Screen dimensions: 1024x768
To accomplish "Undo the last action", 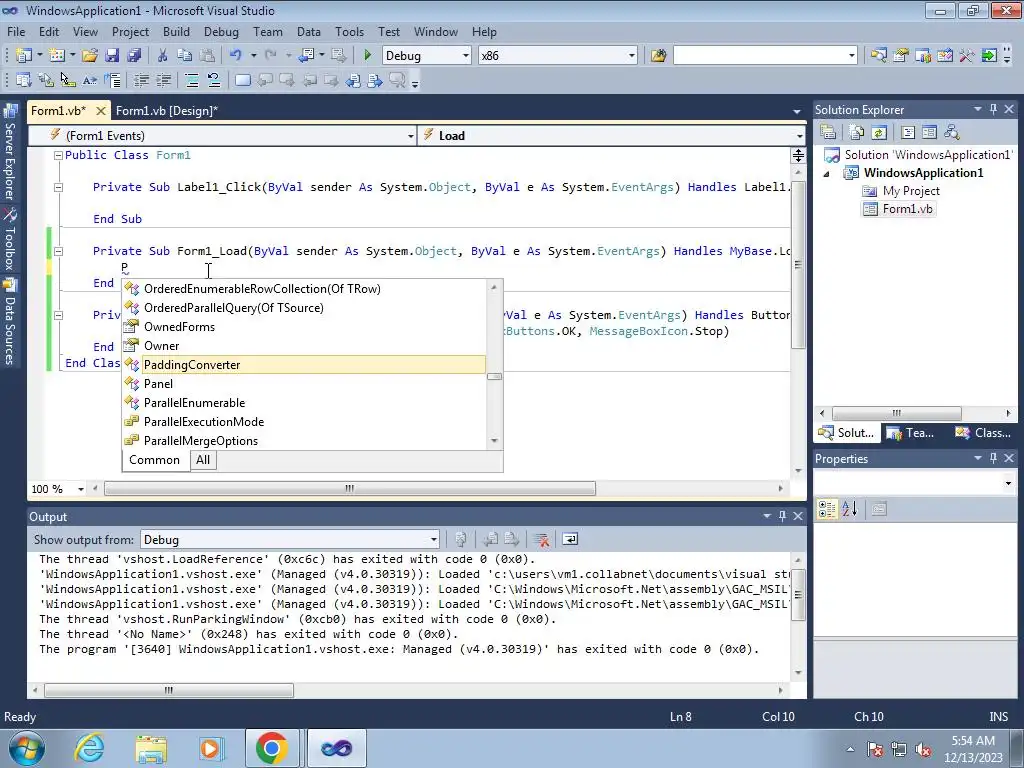I will [x=236, y=56].
